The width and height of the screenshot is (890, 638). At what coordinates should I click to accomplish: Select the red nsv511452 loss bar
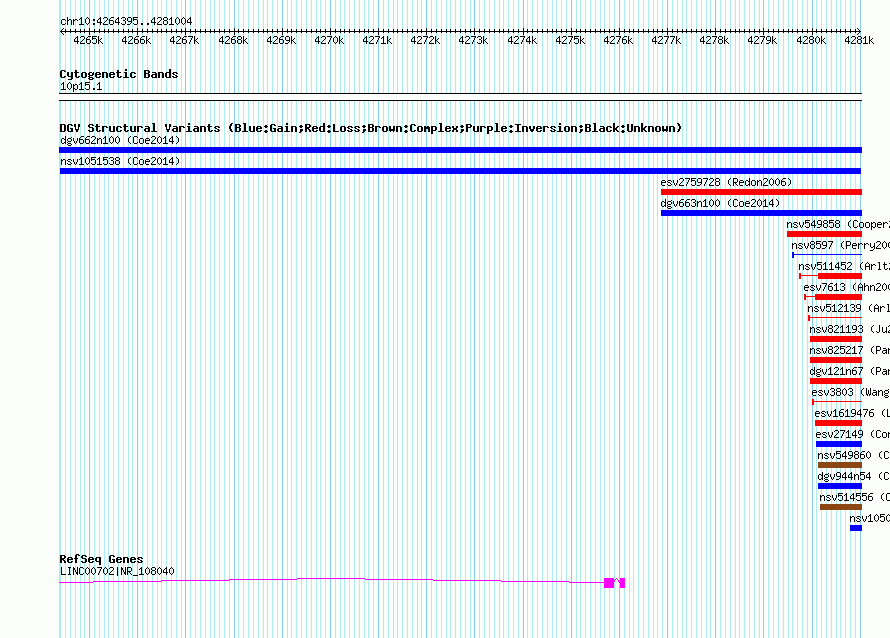pyautogui.click(x=839, y=276)
